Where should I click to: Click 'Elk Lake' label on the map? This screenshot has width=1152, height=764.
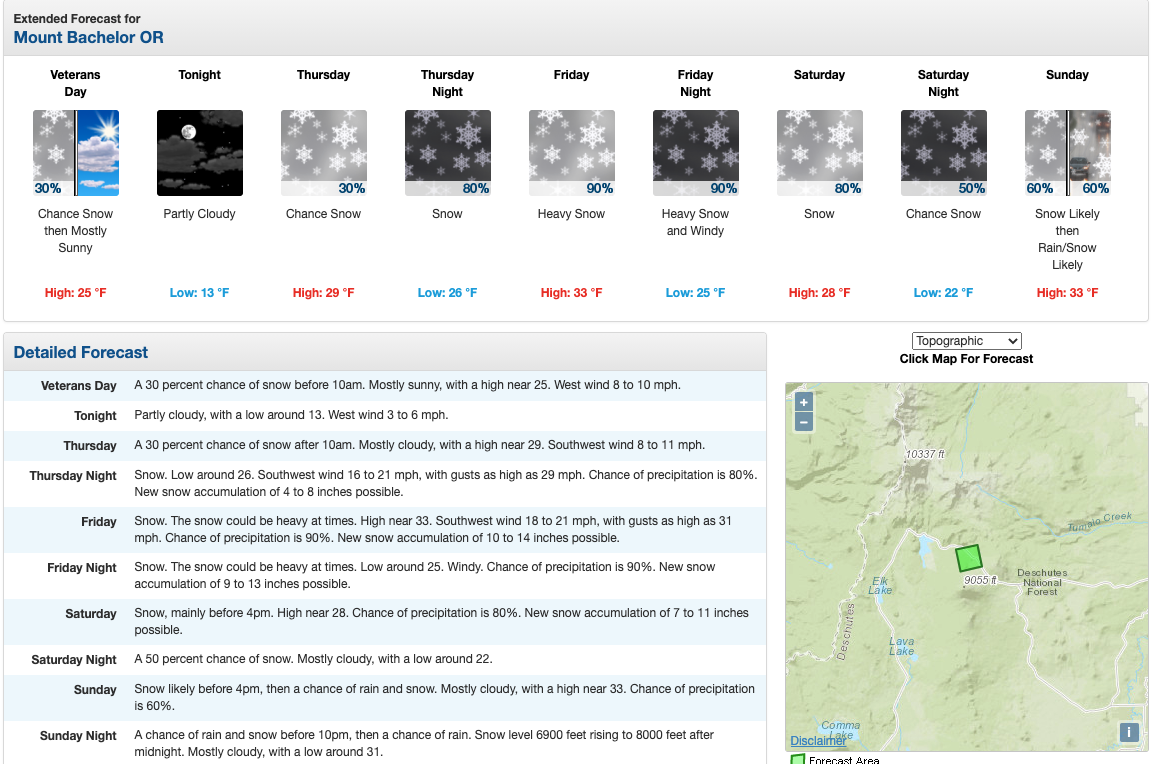(x=880, y=585)
